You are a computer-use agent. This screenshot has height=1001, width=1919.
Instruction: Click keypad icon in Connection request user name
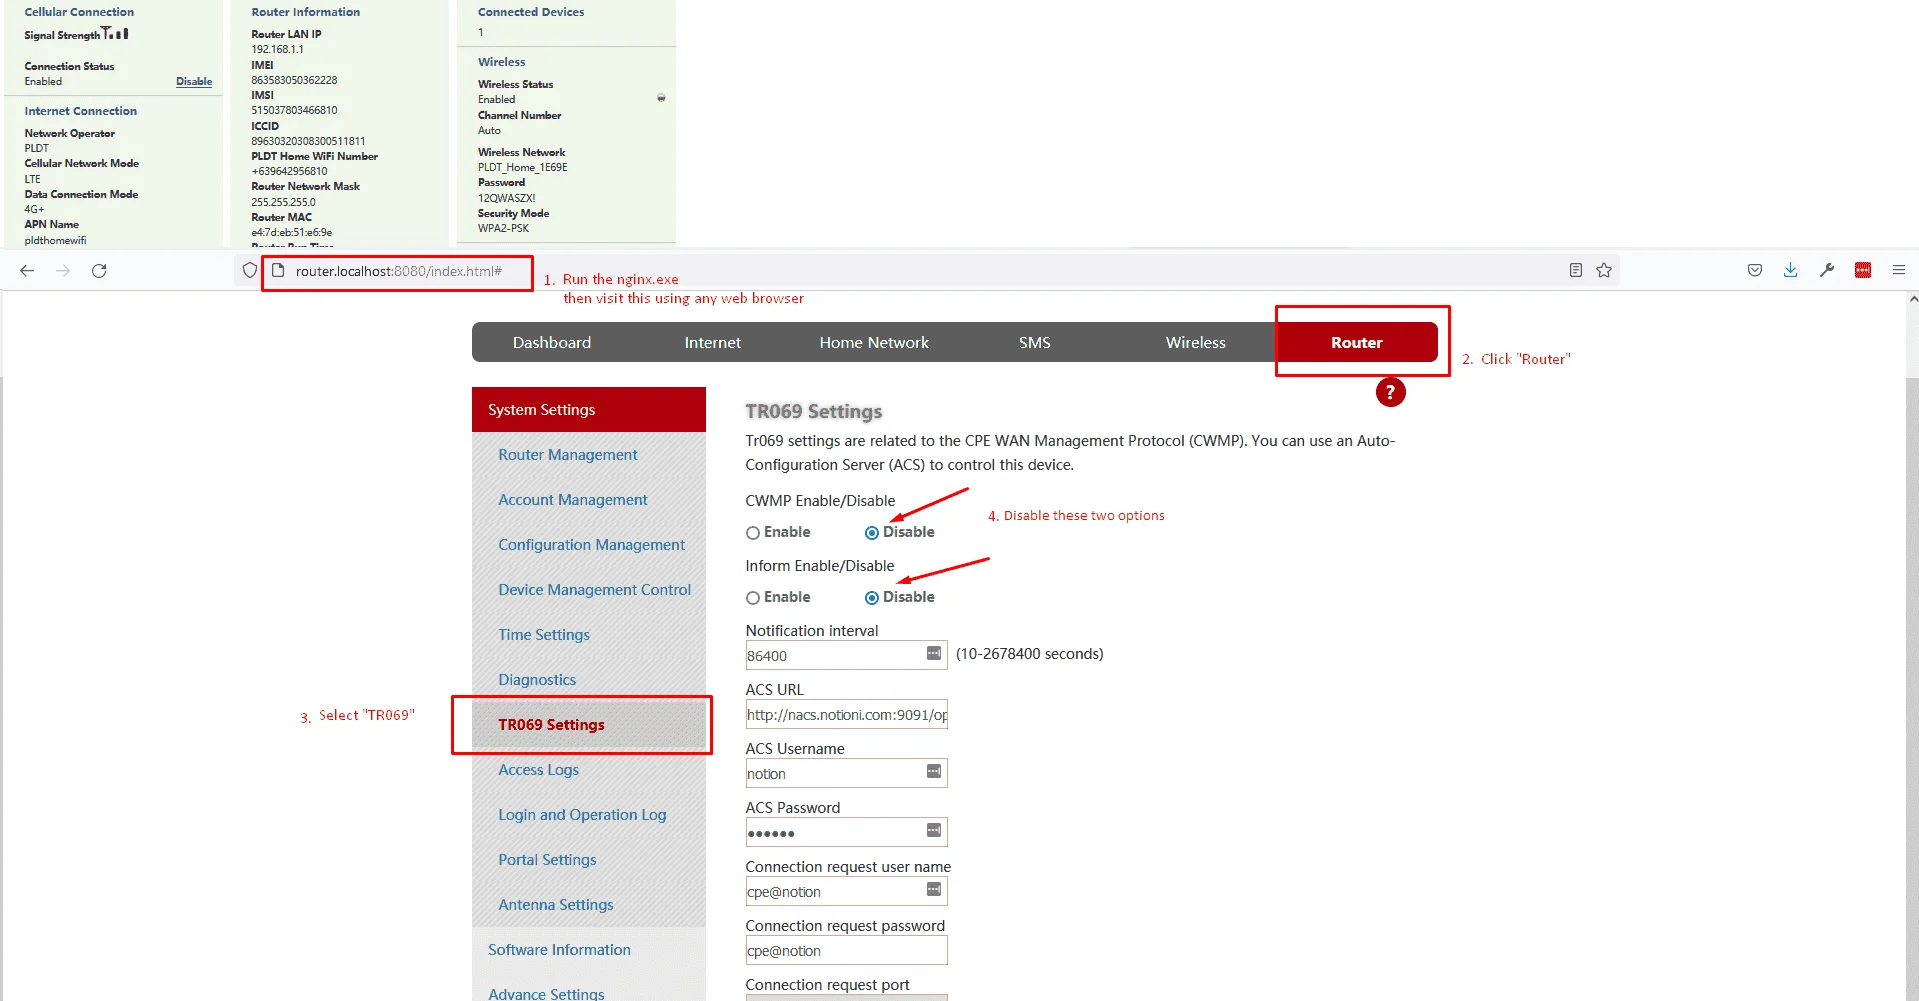tap(934, 890)
